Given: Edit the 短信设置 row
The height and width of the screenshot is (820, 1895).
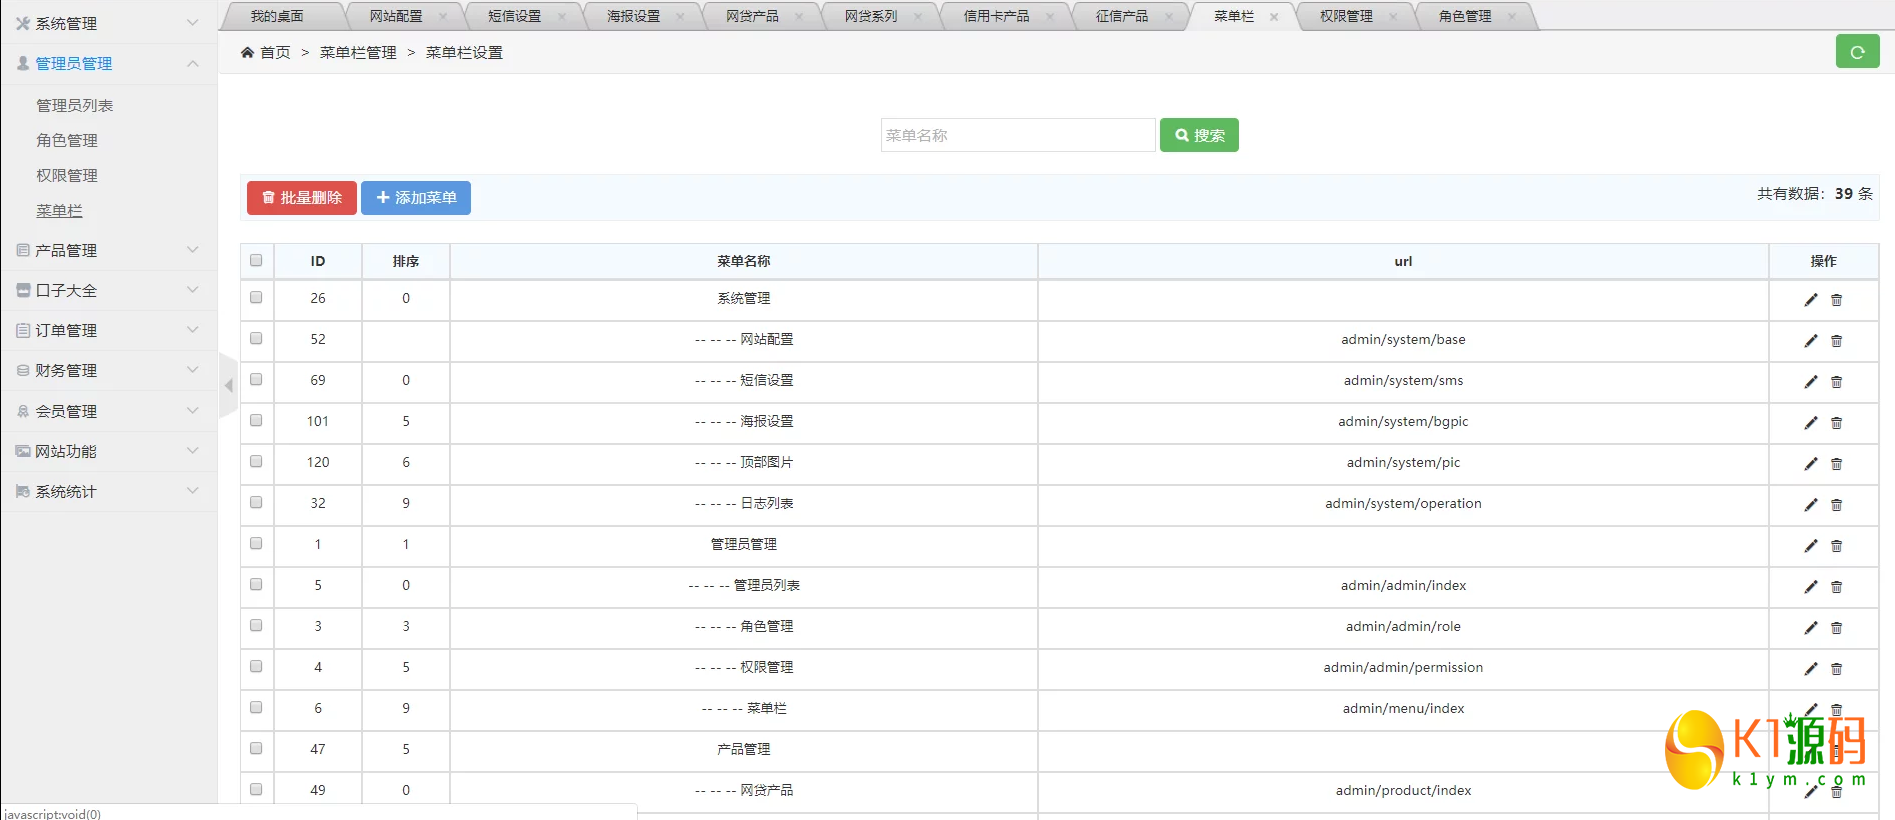Looking at the screenshot, I should [x=1810, y=382].
